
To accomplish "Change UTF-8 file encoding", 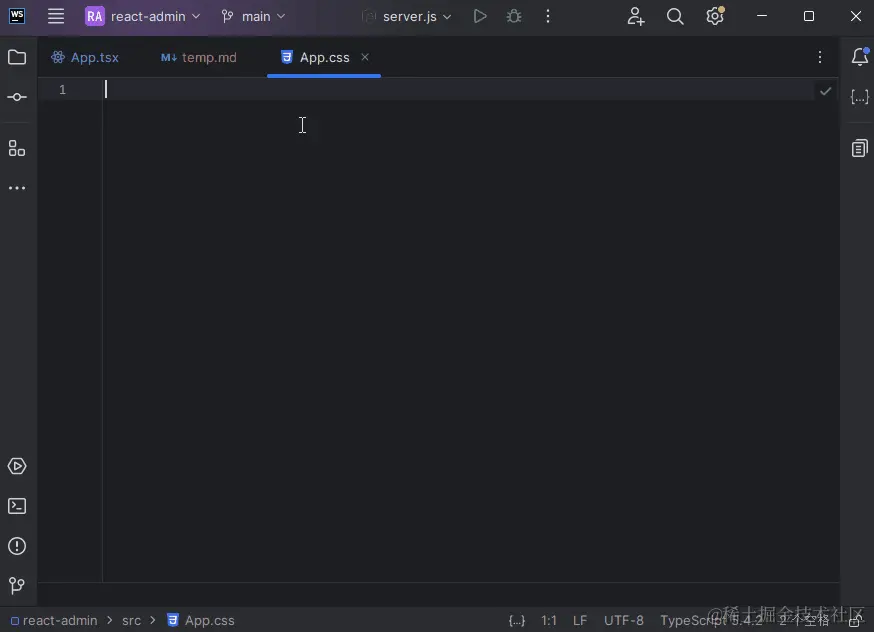I will [x=624, y=620].
